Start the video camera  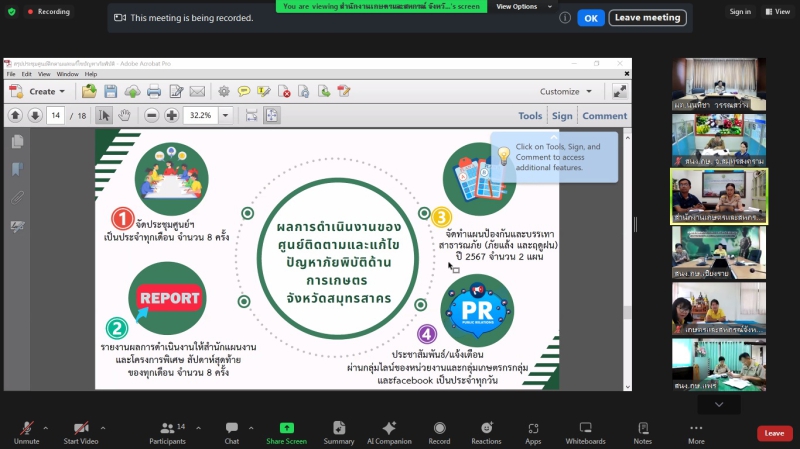[80, 428]
